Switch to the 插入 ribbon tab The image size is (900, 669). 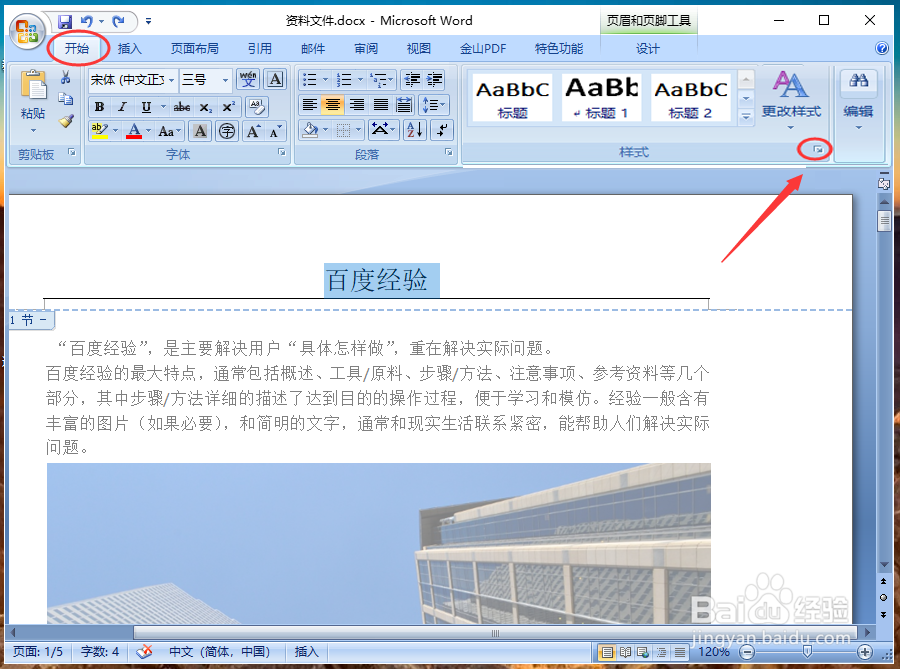point(130,47)
